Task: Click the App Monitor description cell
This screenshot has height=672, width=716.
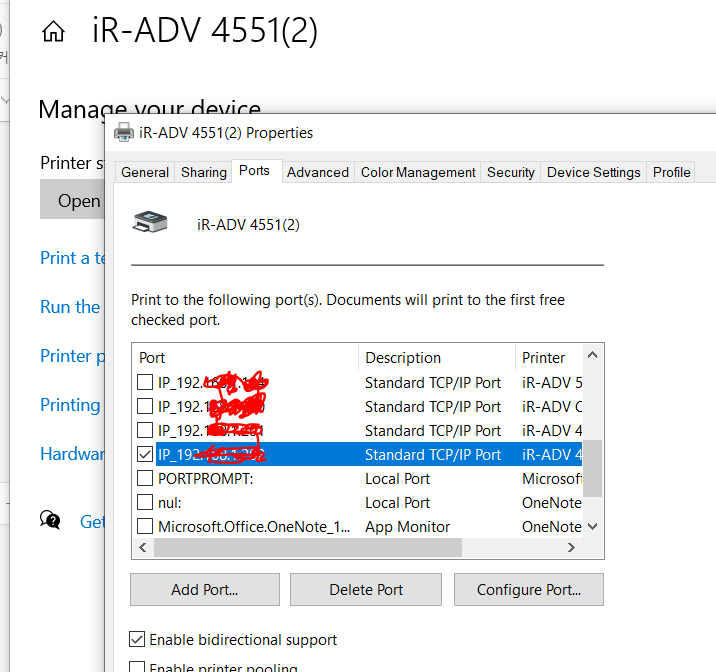Action: click(407, 527)
